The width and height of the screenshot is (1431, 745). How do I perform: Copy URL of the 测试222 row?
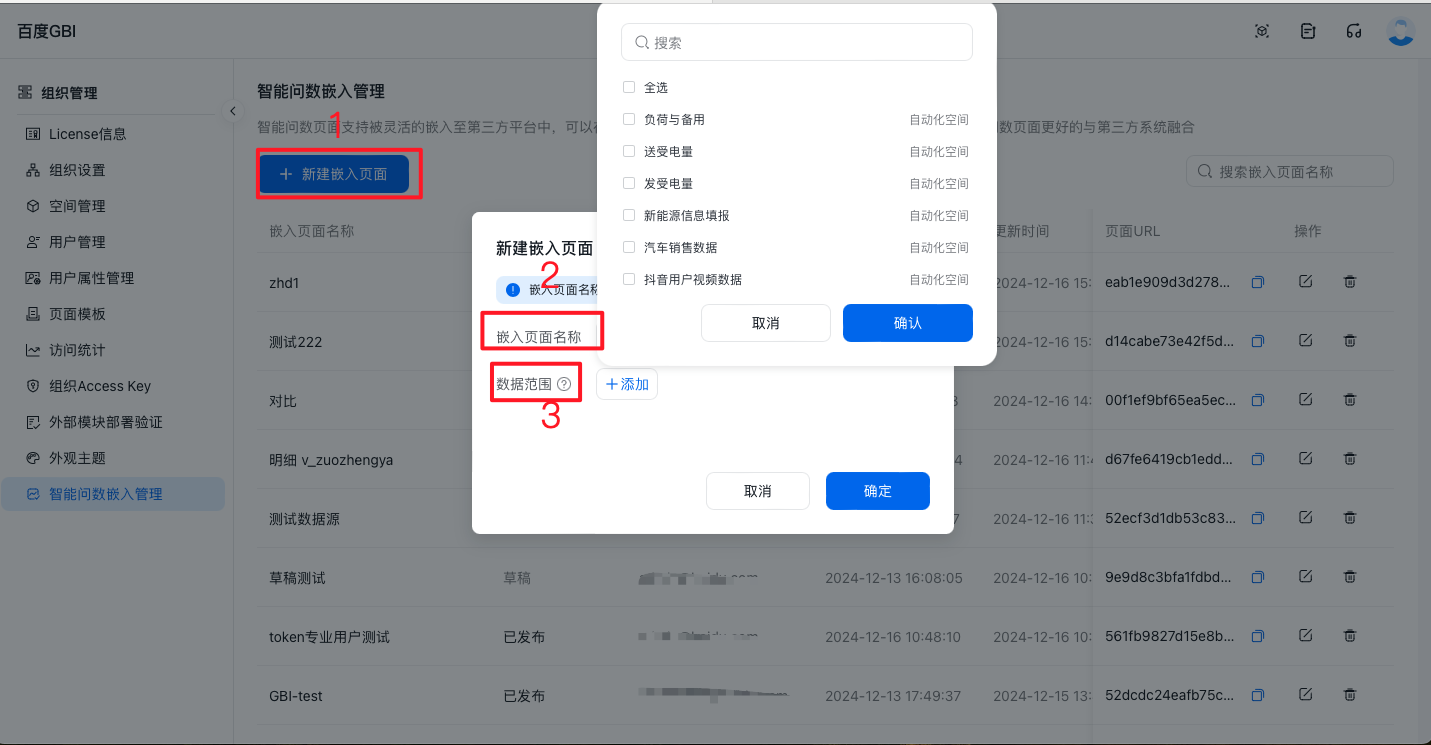click(1259, 342)
